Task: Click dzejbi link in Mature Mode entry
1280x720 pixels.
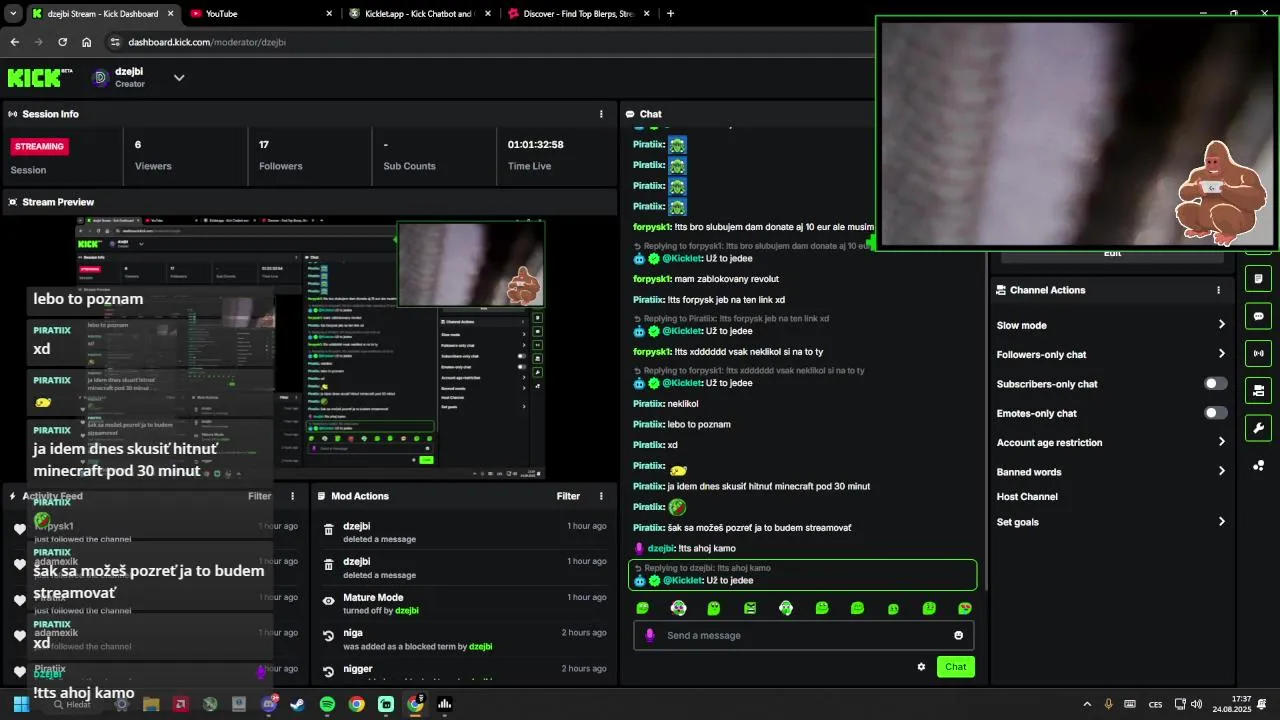Action: pos(406,611)
